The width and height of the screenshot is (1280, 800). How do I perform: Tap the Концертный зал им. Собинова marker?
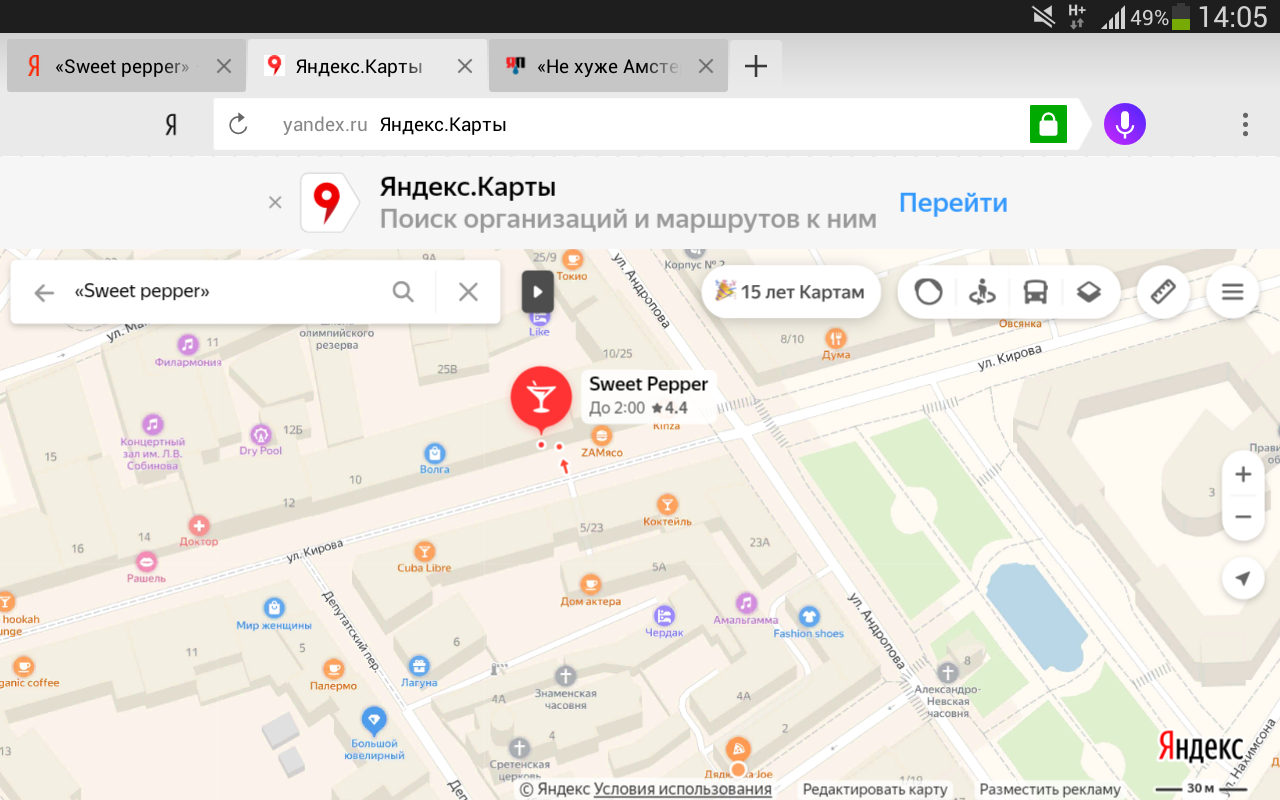point(152,424)
